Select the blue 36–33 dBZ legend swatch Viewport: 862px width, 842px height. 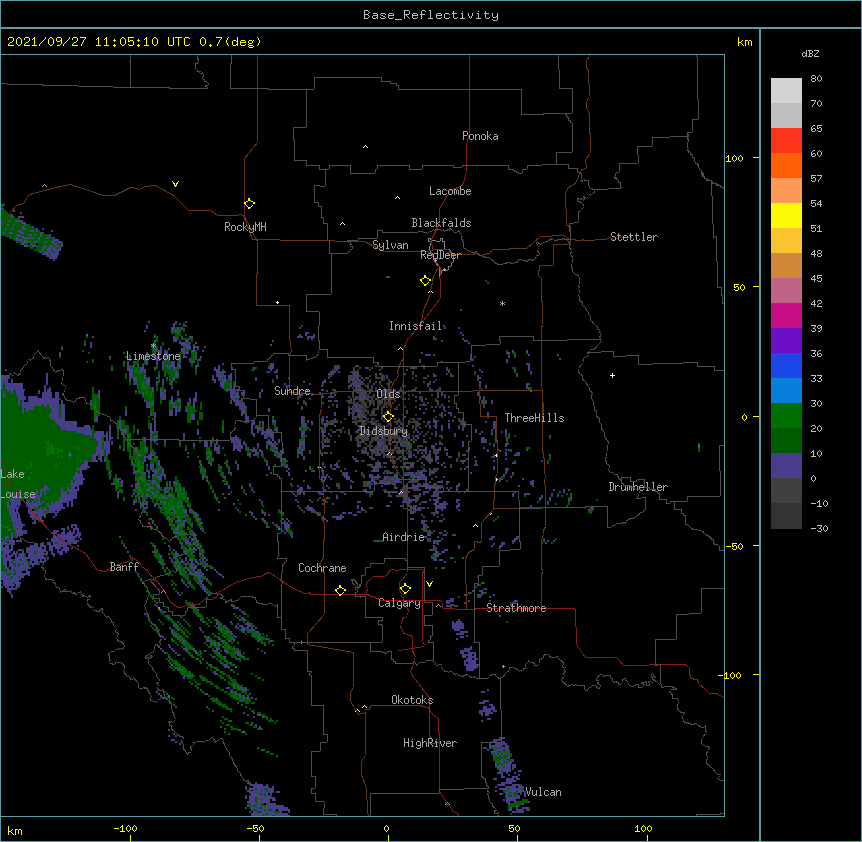[786, 365]
